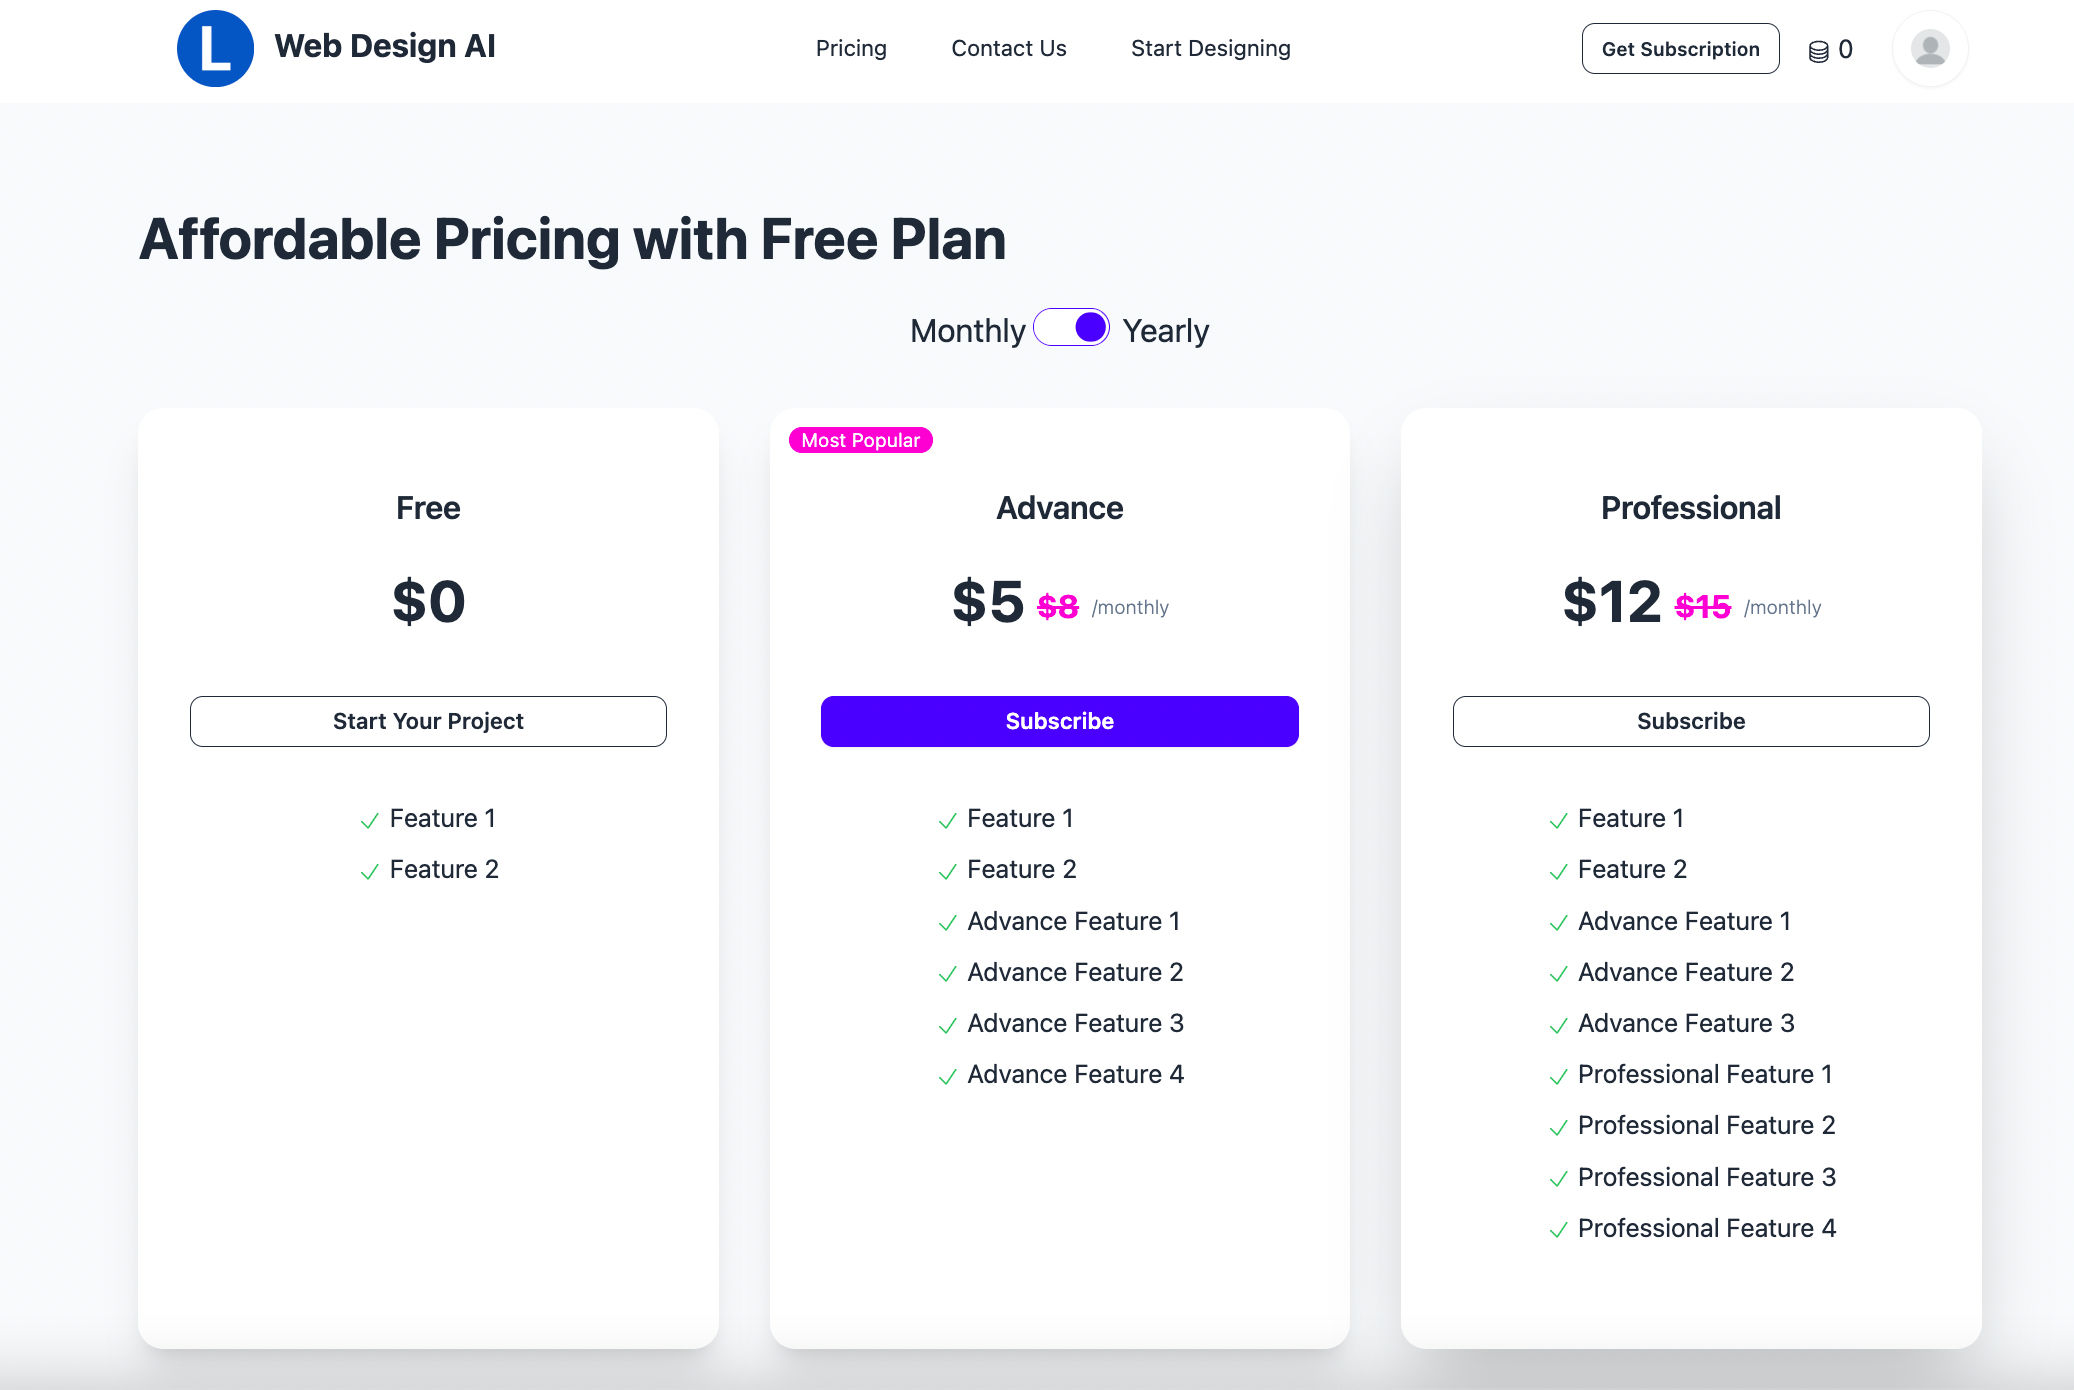Click the Web Design AI logo icon
Viewport: 2074px width, 1390px height.
216,47
